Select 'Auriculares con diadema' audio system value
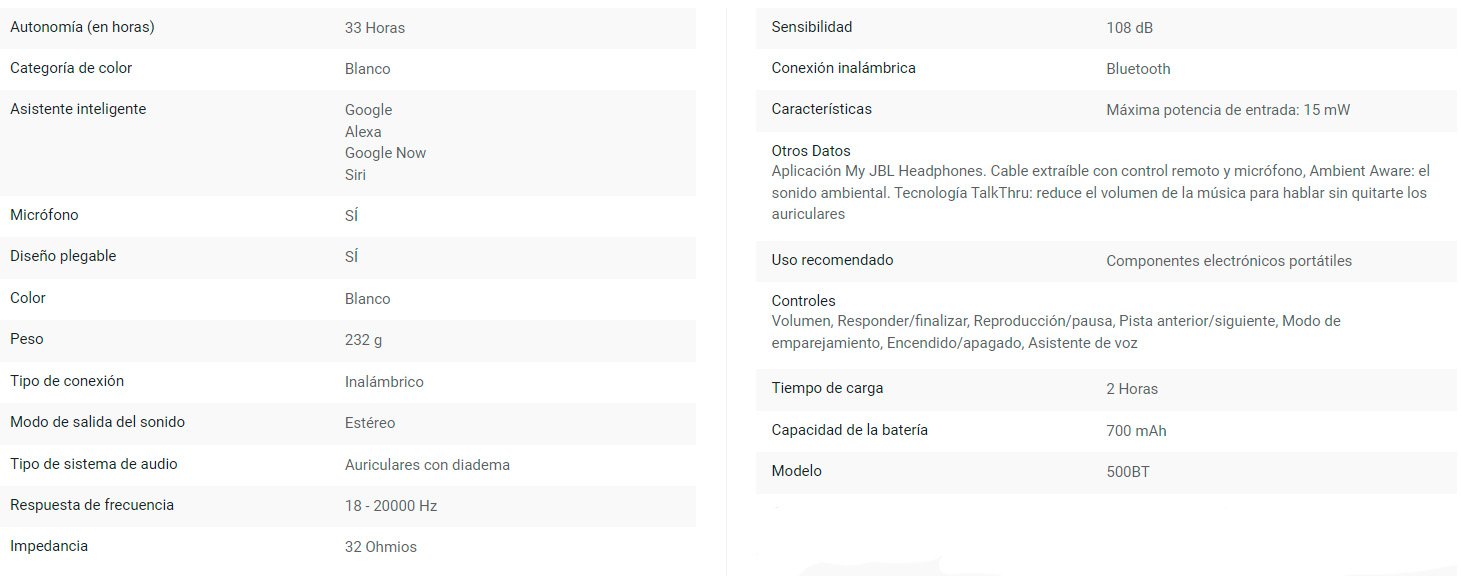 click(x=427, y=465)
